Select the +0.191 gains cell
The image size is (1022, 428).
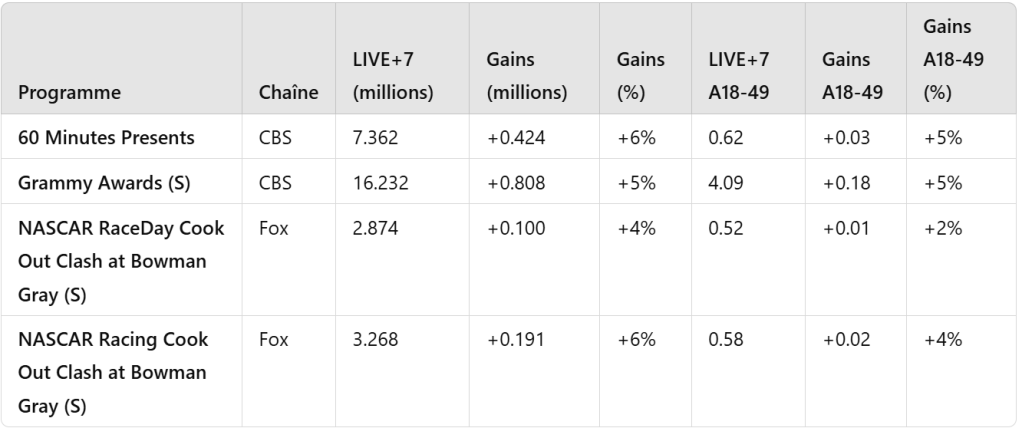coord(515,340)
